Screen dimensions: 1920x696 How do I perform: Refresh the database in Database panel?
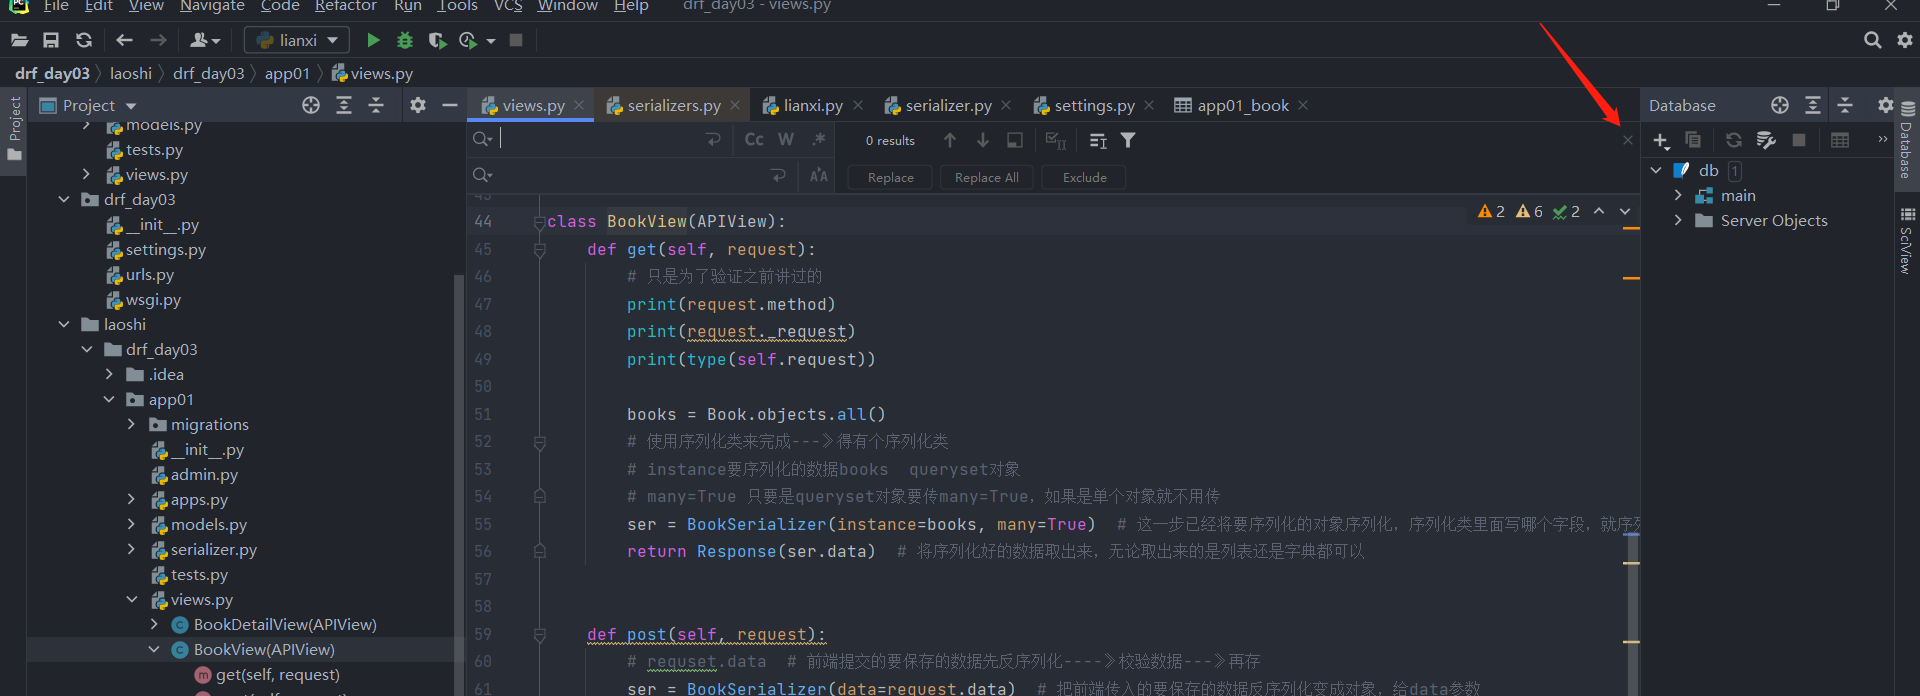(1734, 140)
